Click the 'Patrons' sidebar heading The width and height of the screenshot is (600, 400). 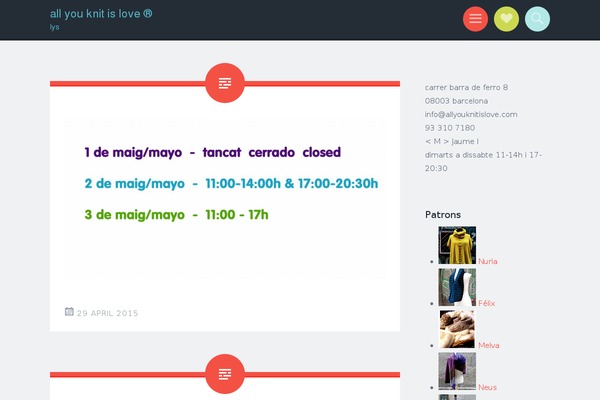click(x=443, y=215)
